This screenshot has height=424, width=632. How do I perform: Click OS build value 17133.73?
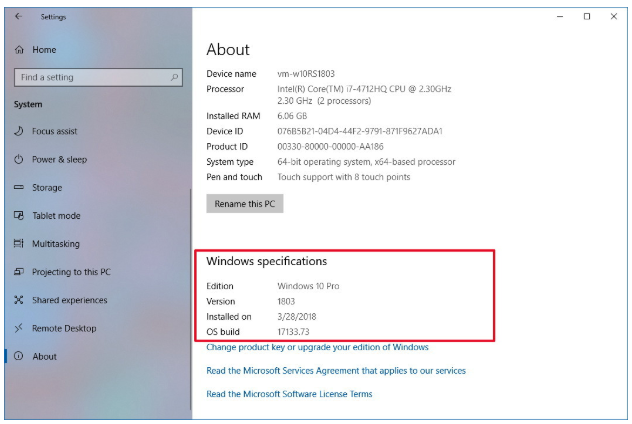(x=293, y=332)
